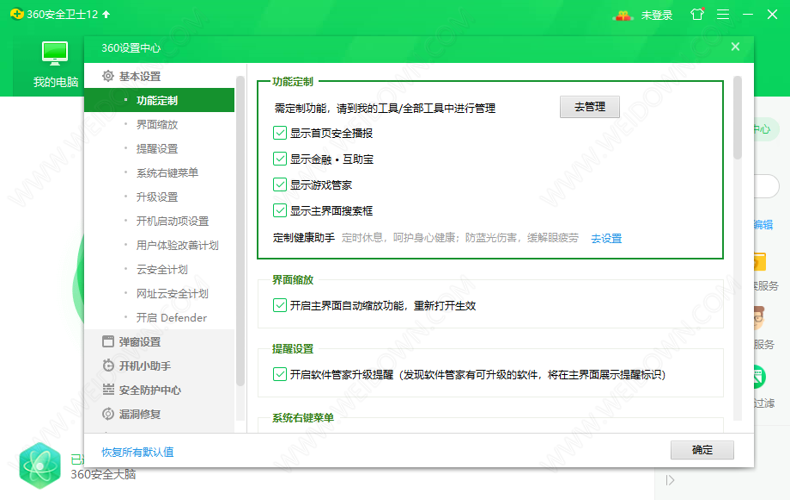Click the 去管理 button
Viewport: 790px width, 500px height.
click(x=589, y=107)
